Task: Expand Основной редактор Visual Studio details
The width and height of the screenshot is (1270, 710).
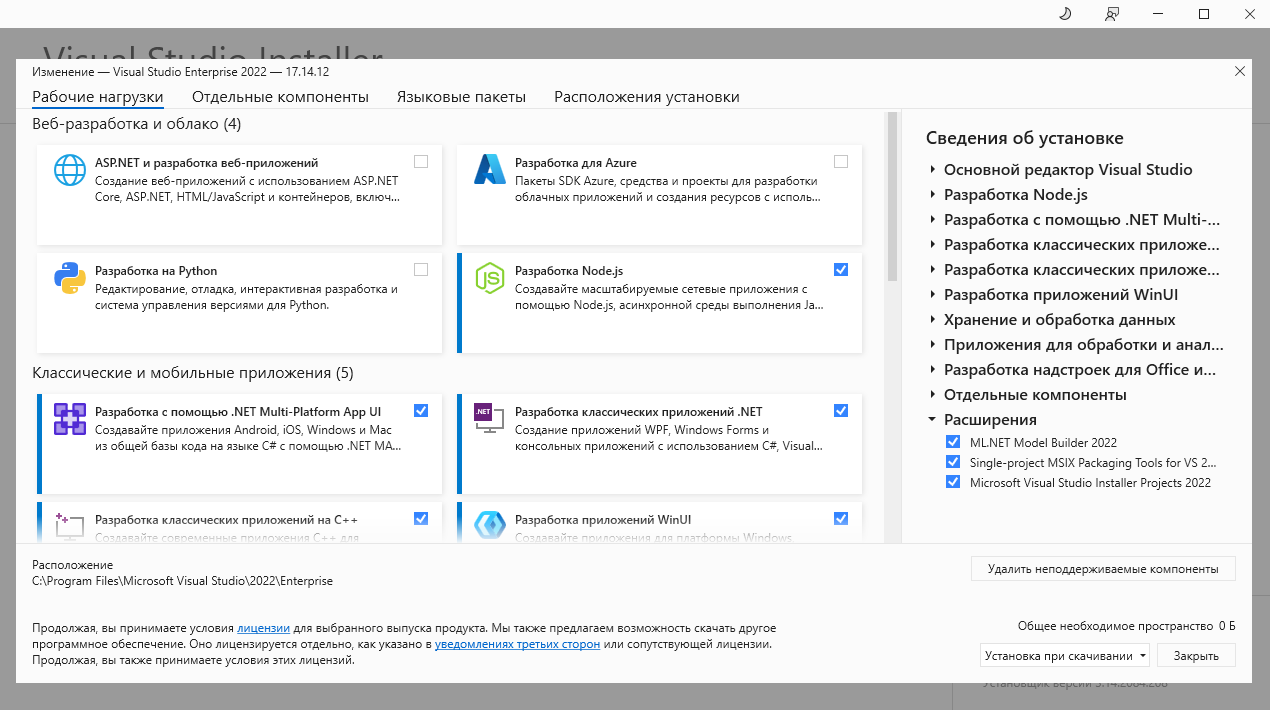Action: click(932, 170)
